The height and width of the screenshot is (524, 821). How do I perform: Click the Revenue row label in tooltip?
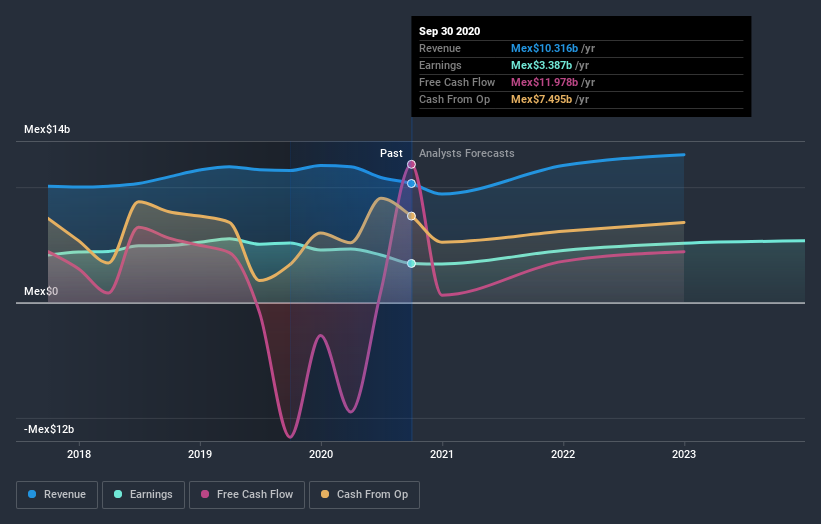pos(440,48)
